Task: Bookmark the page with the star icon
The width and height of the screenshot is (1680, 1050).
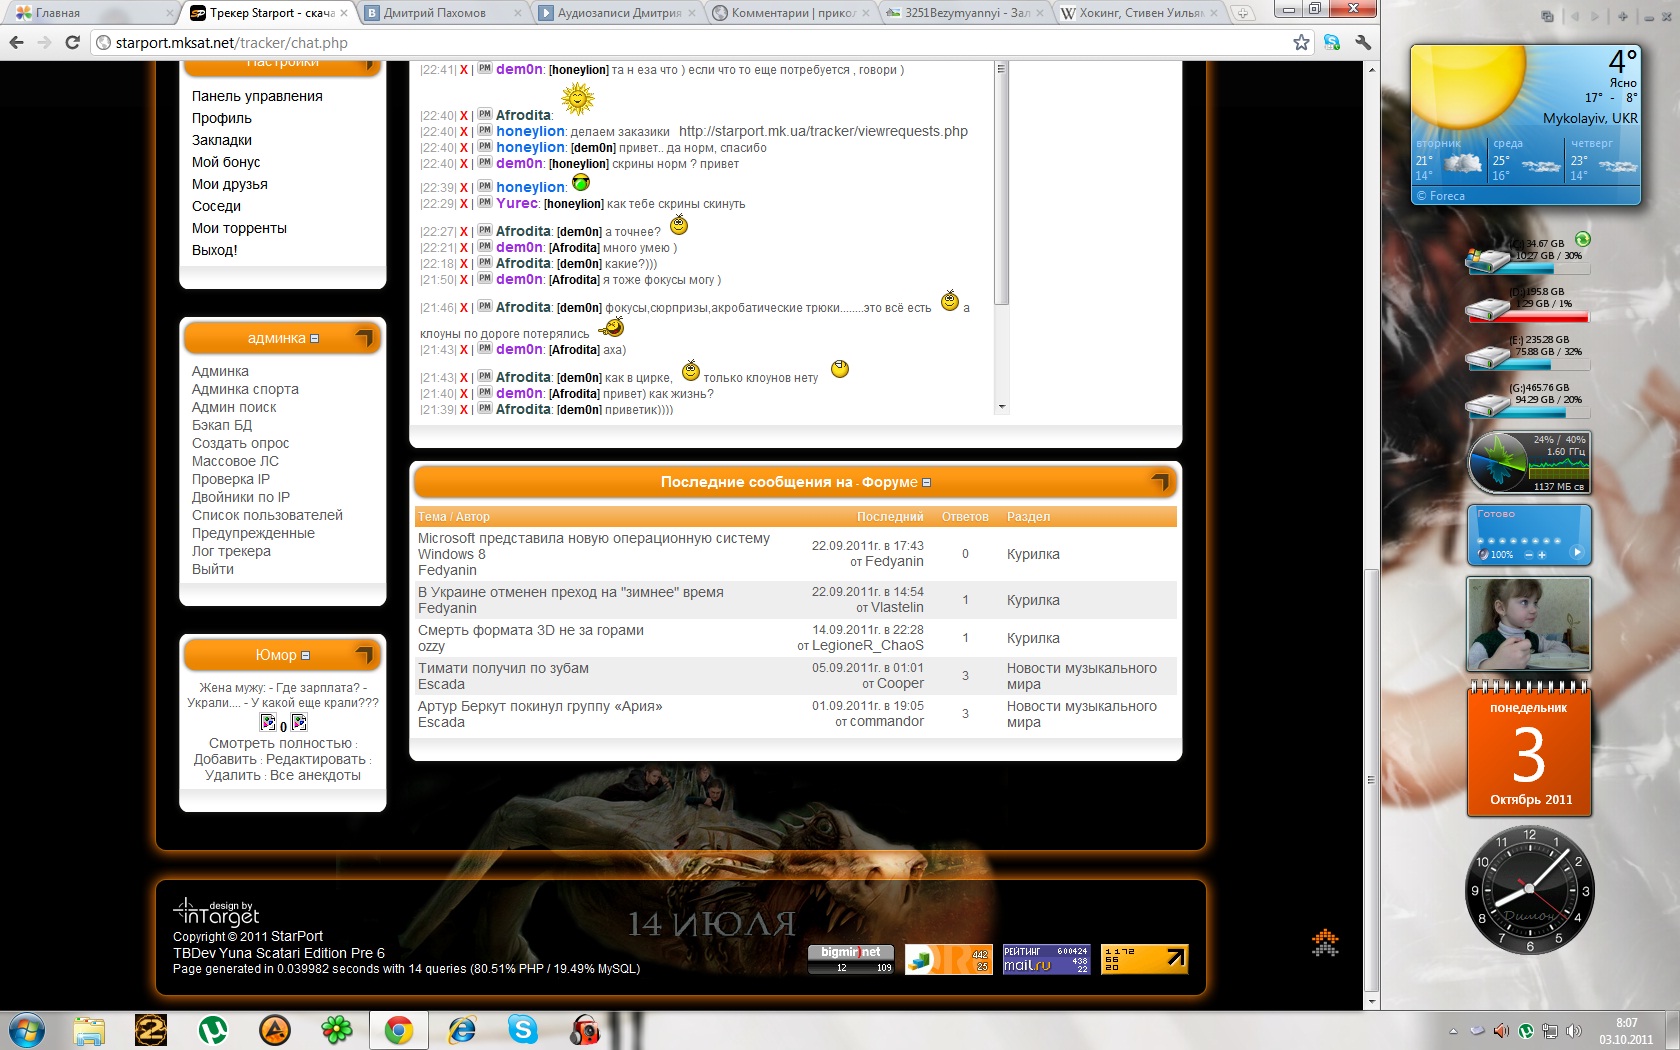Action: tap(1301, 42)
